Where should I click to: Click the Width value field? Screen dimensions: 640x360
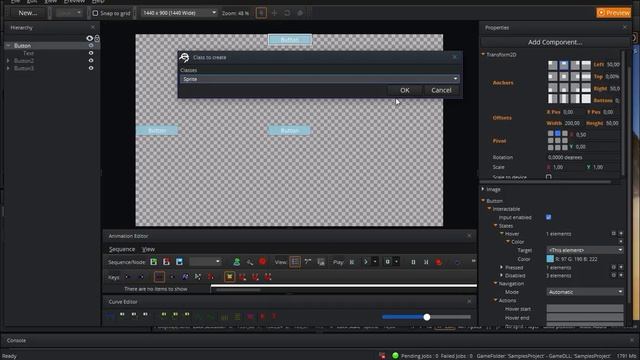pyautogui.click(x=571, y=123)
